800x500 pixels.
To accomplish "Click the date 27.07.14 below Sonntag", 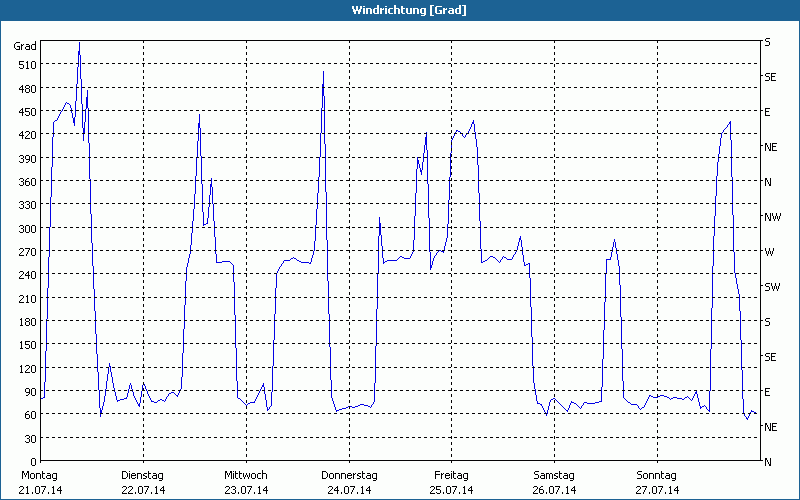I will click(x=657, y=490).
